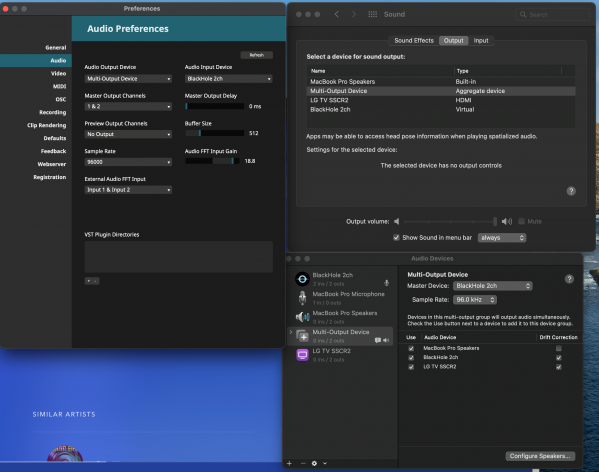
Task: Open the 'always' menu bar popup
Action: pos(502,238)
